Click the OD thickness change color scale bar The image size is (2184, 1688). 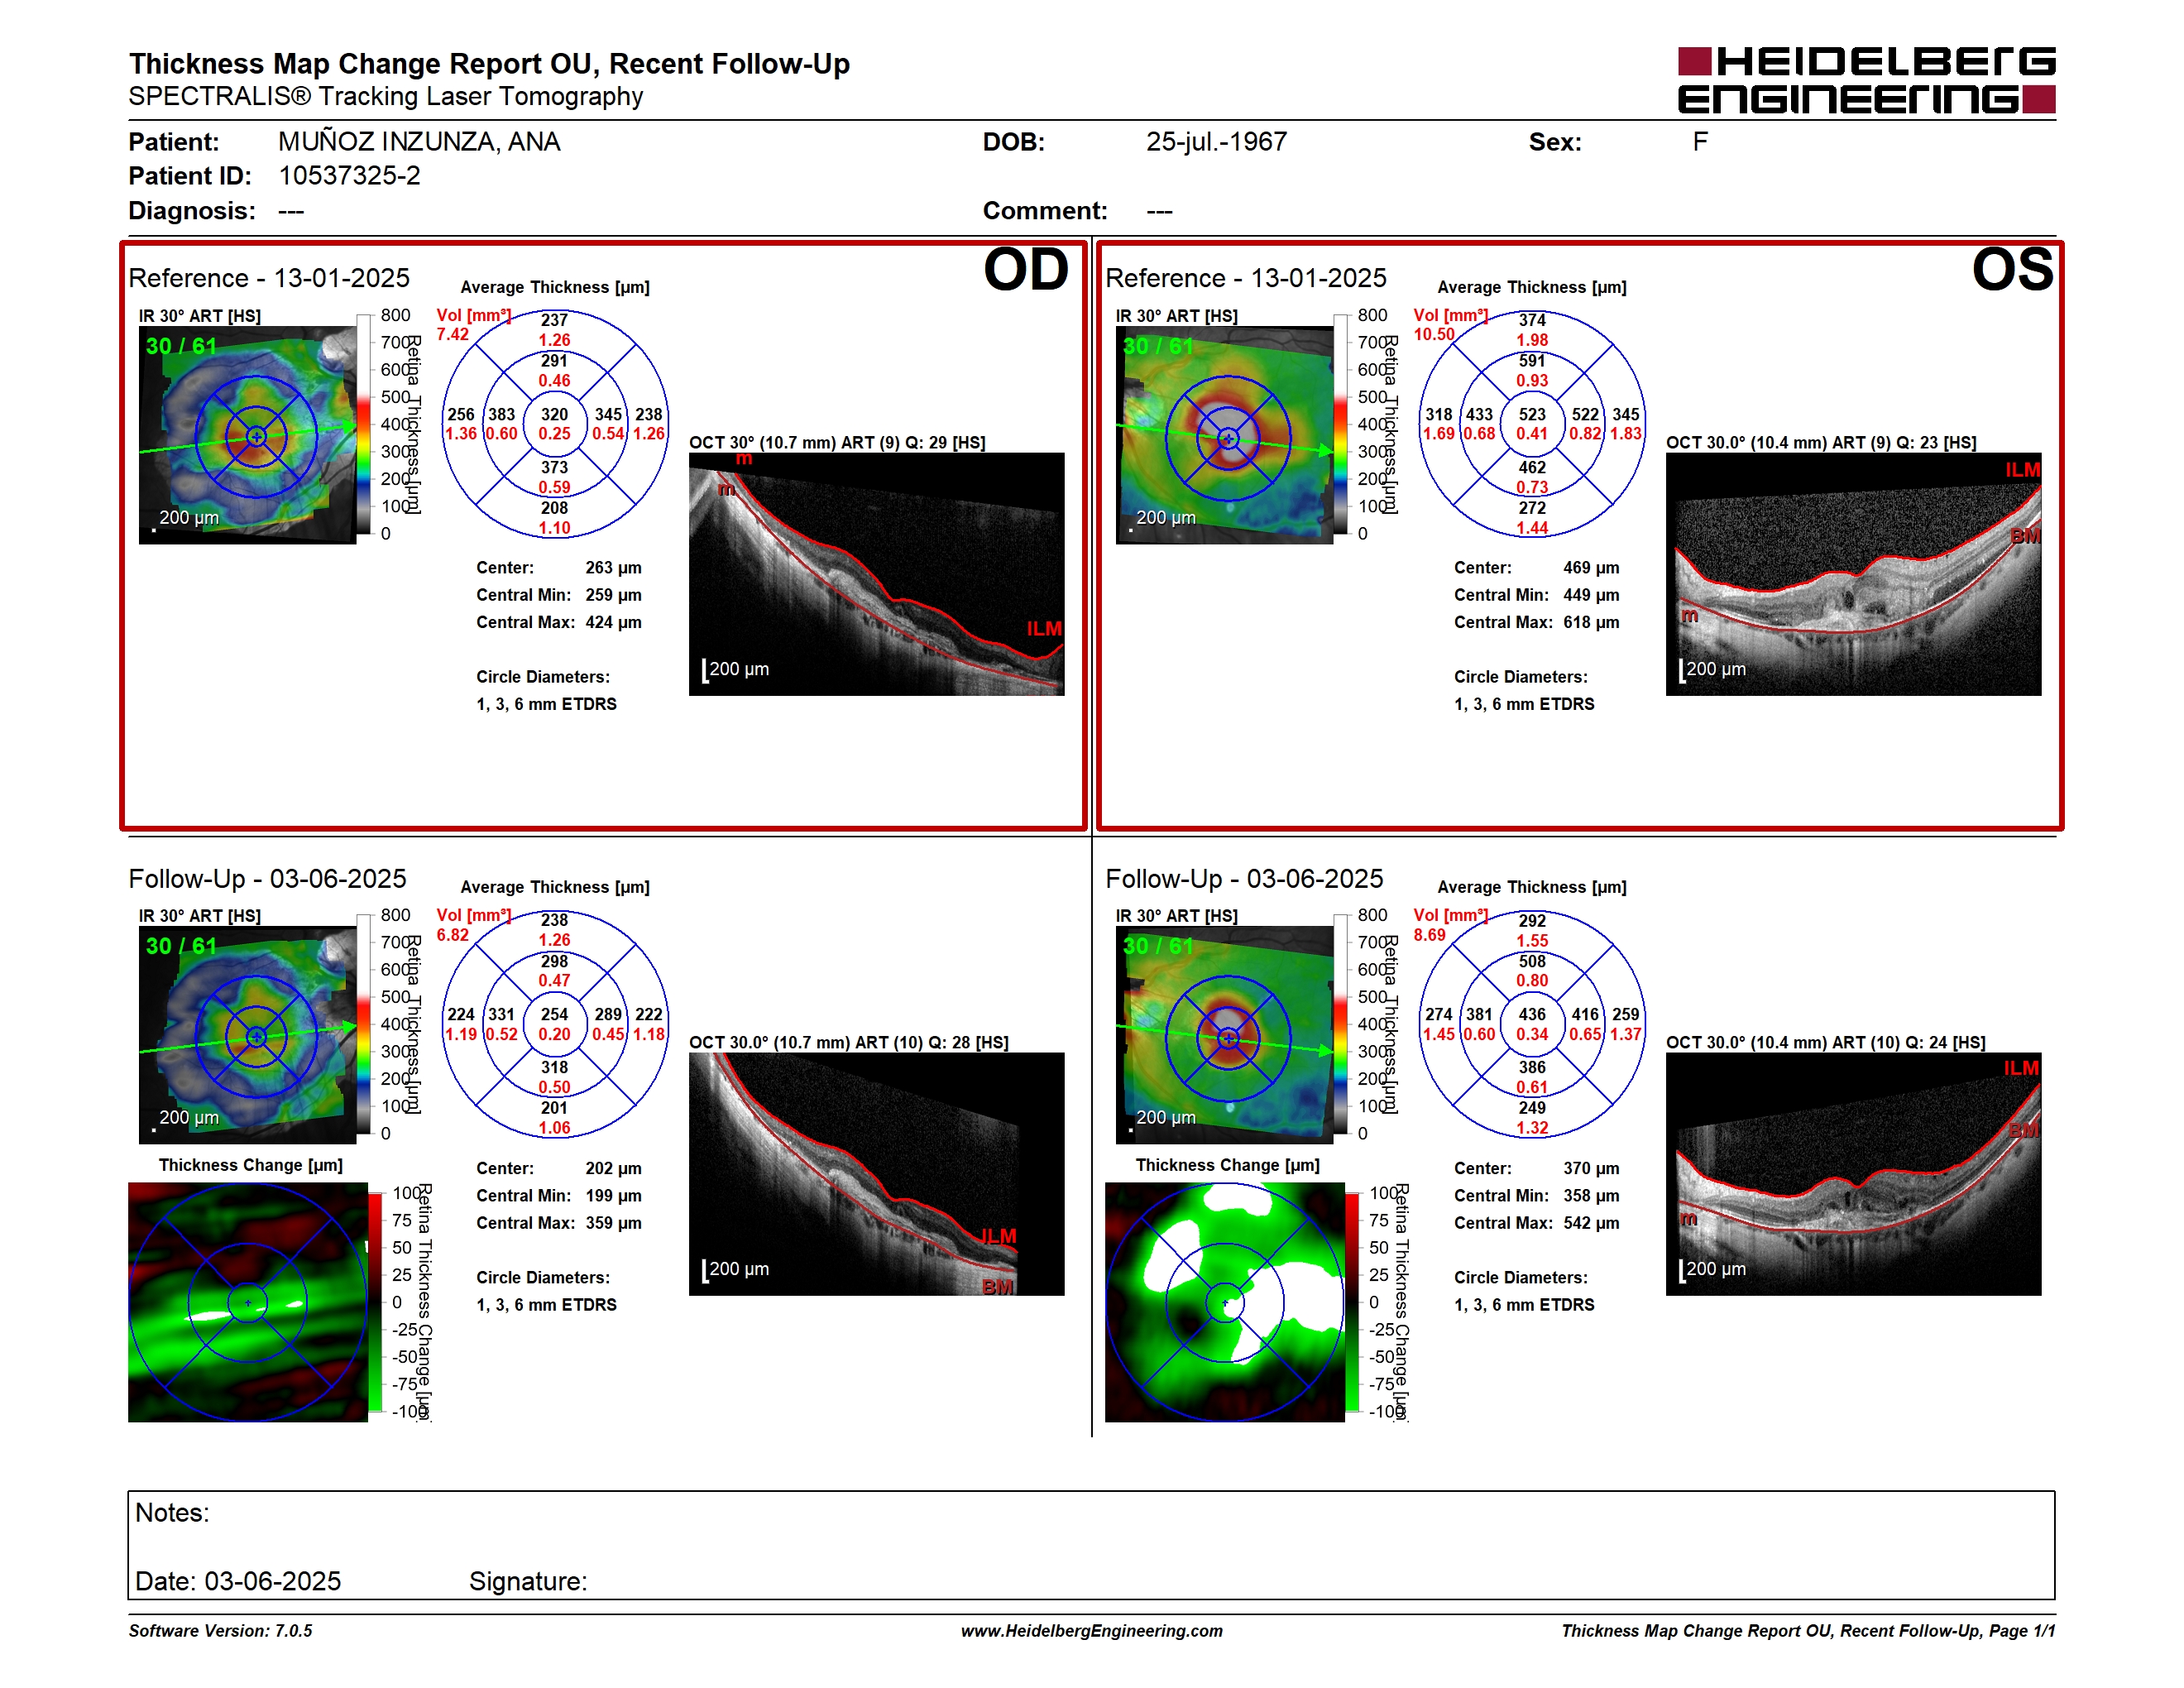pyautogui.click(x=375, y=1302)
